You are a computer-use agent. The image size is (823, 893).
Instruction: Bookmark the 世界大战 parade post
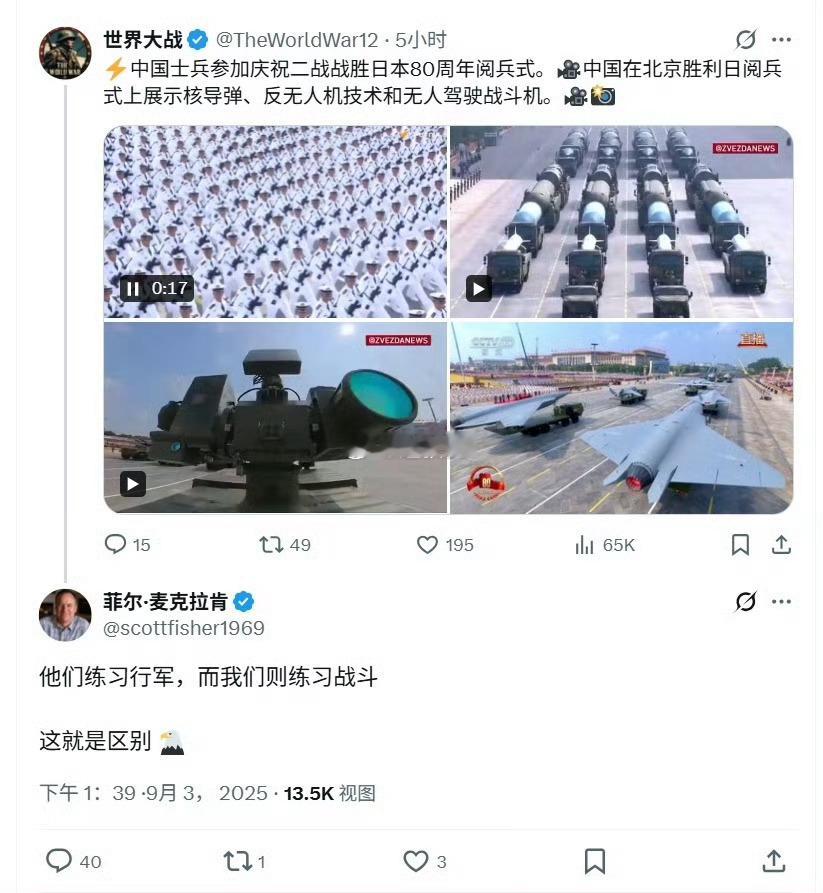pyautogui.click(x=740, y=545)
